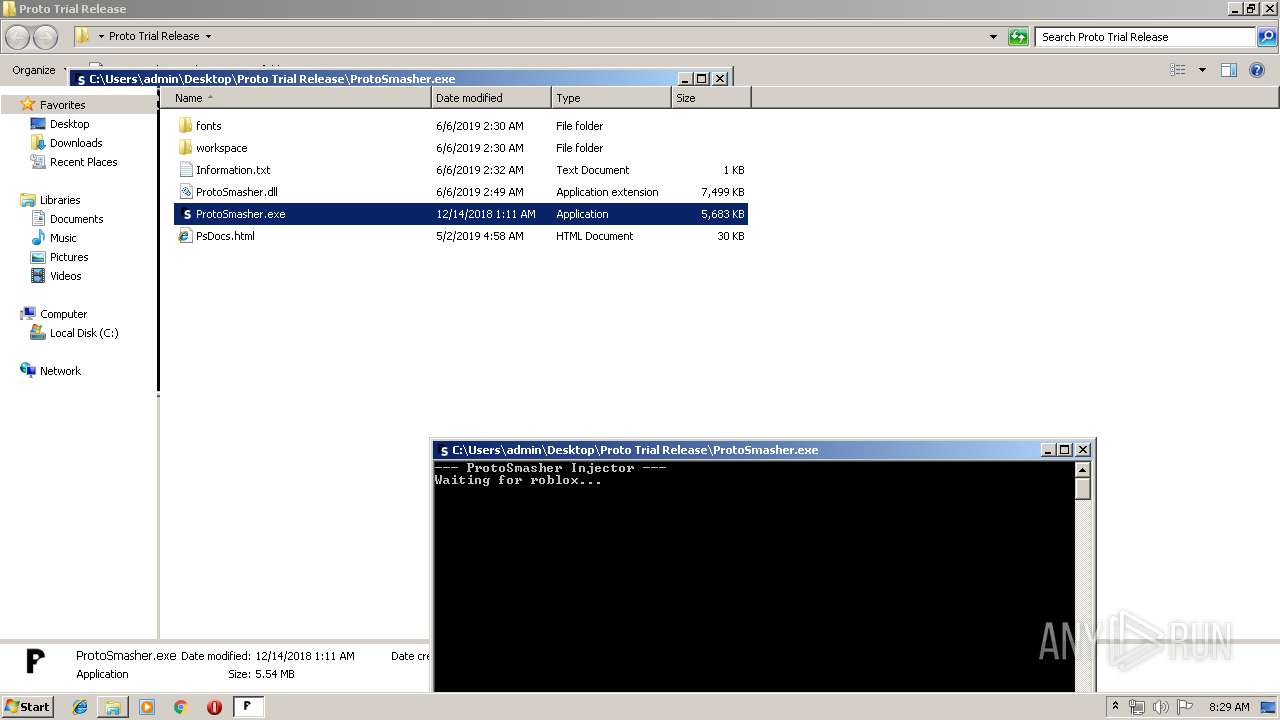Click the Explorer back arrow button
The height and width of the screenshot is (720, 1280).
(x=18, y=37)
